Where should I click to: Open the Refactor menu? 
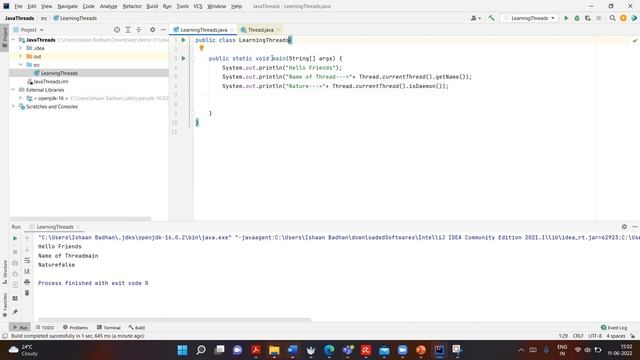pos(132,6)
